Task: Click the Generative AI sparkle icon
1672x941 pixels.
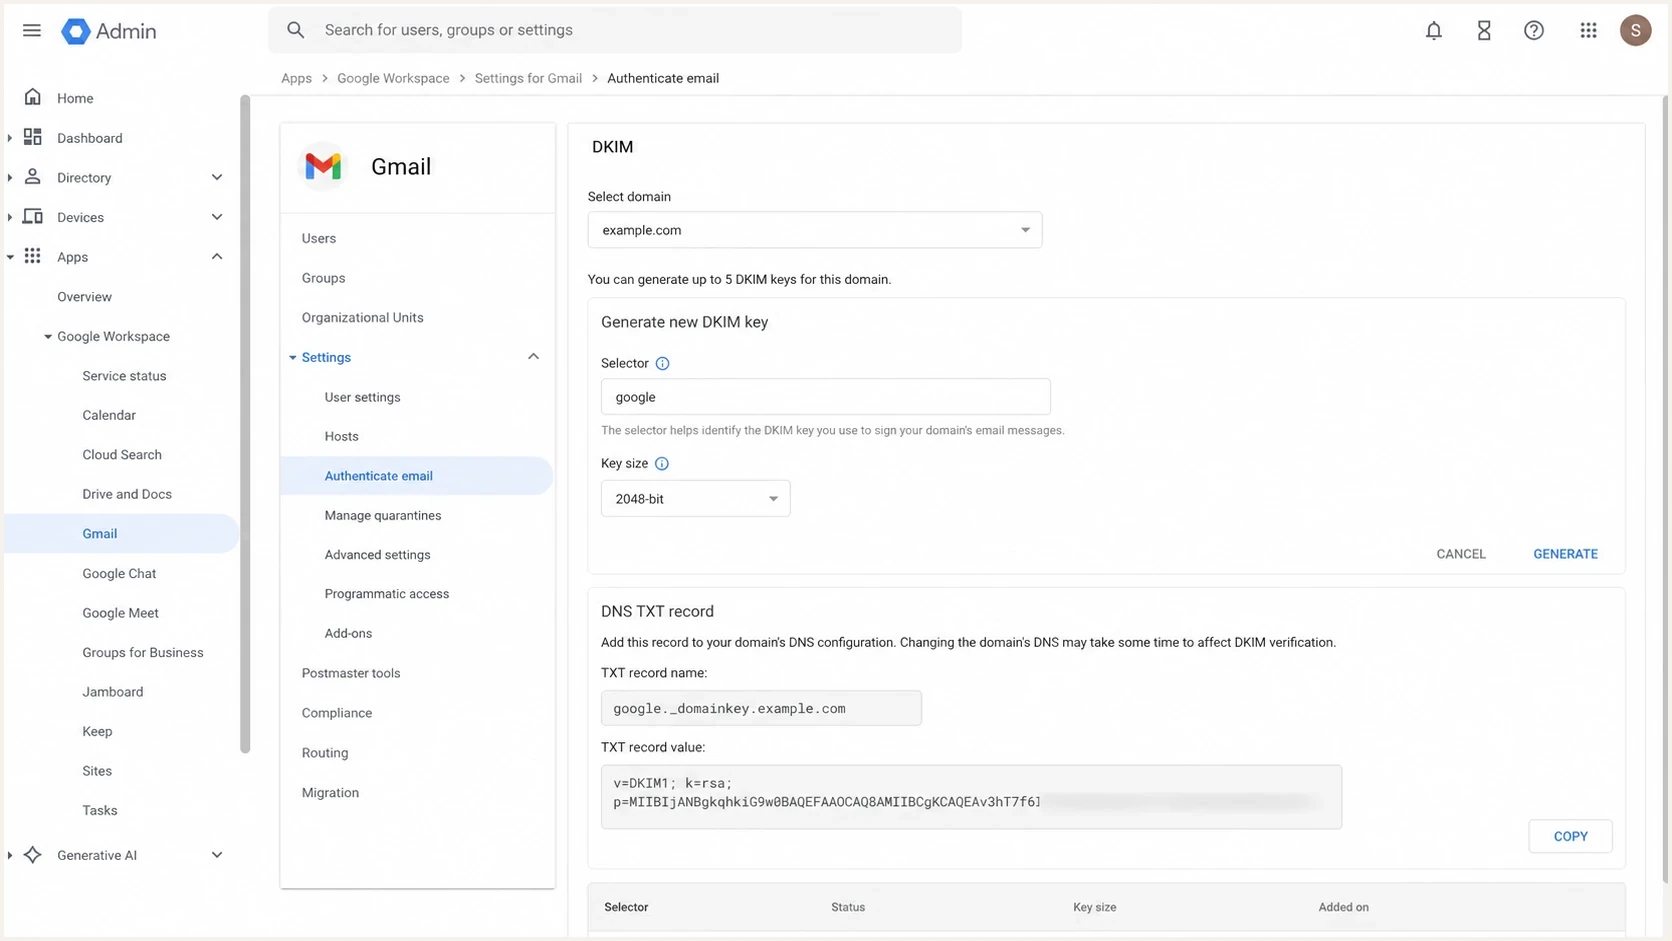Action: [x=33, y=854]
